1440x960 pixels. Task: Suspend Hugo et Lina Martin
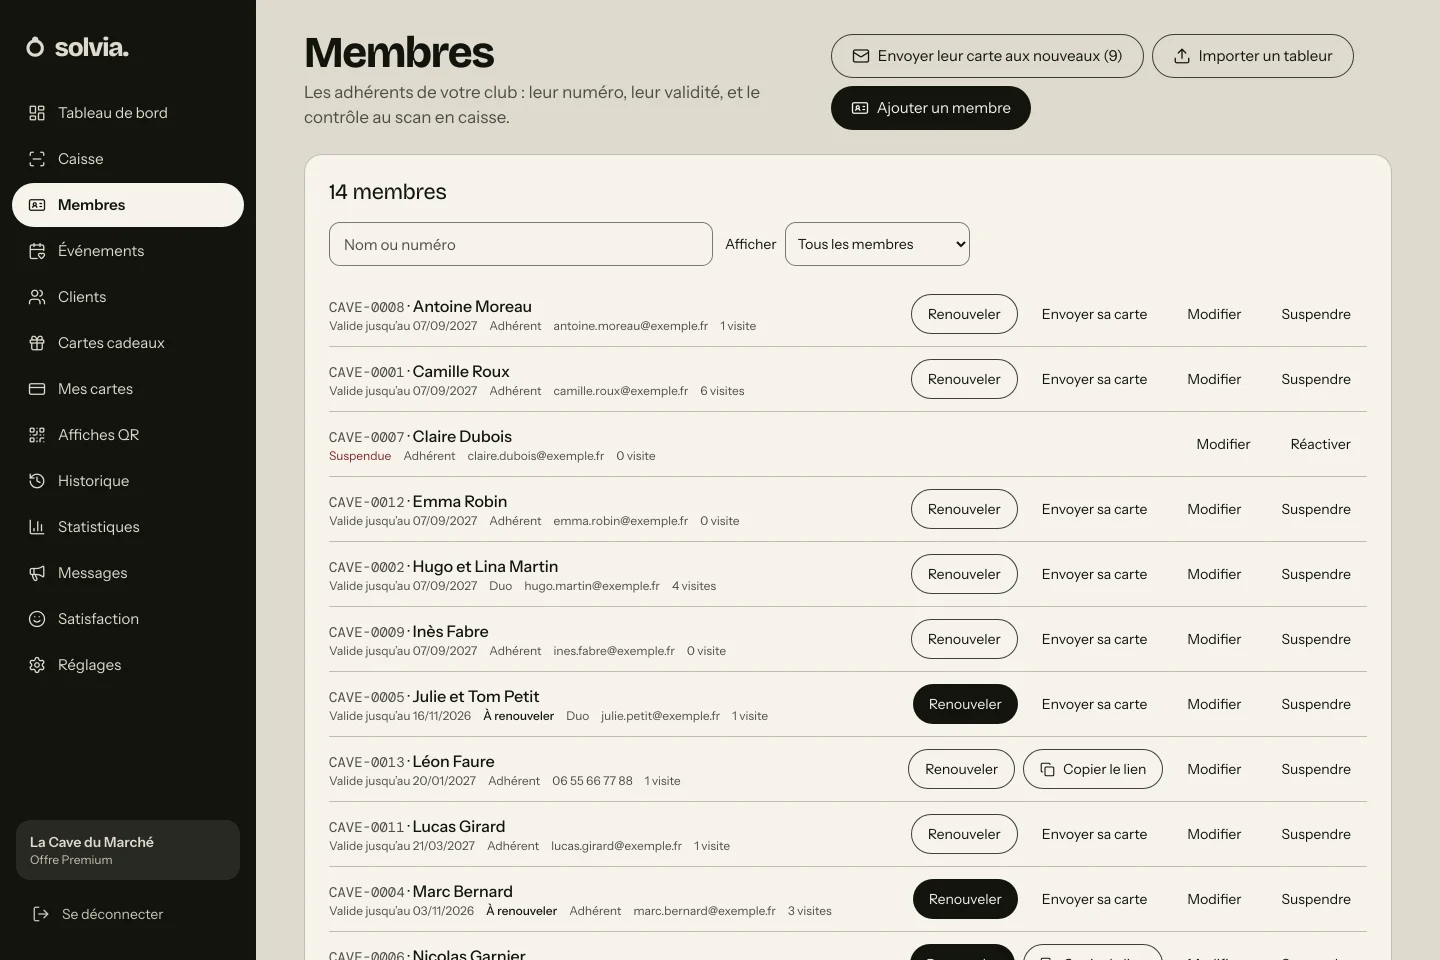[1316, 574]
